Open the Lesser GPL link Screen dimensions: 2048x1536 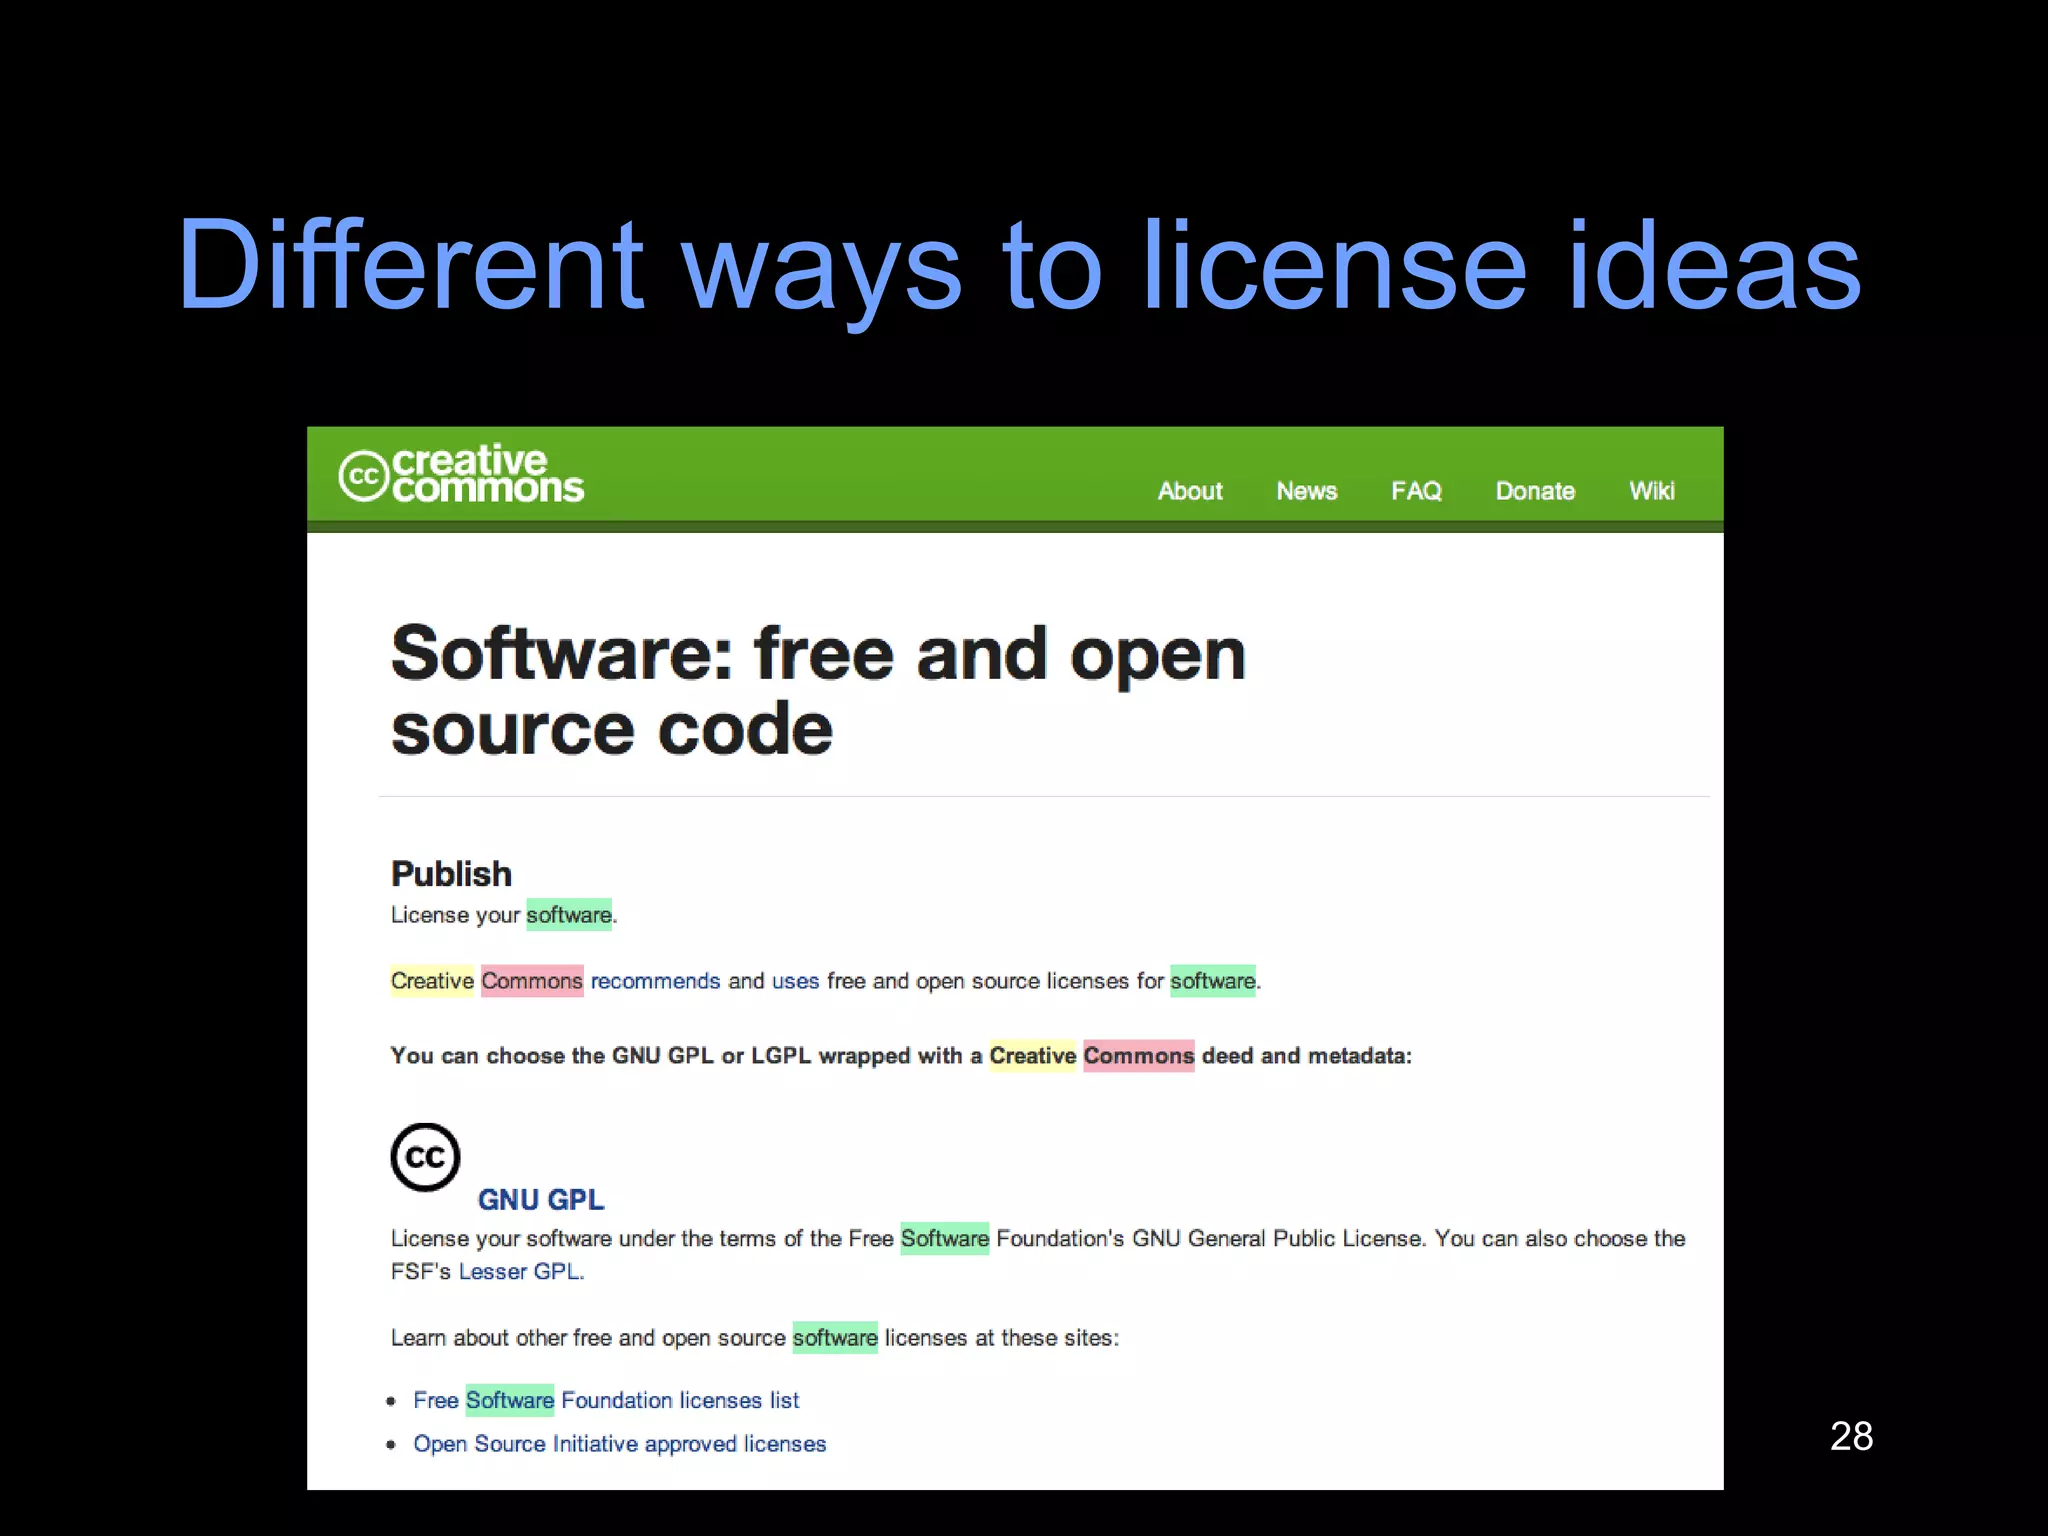tap(520, 1271)
